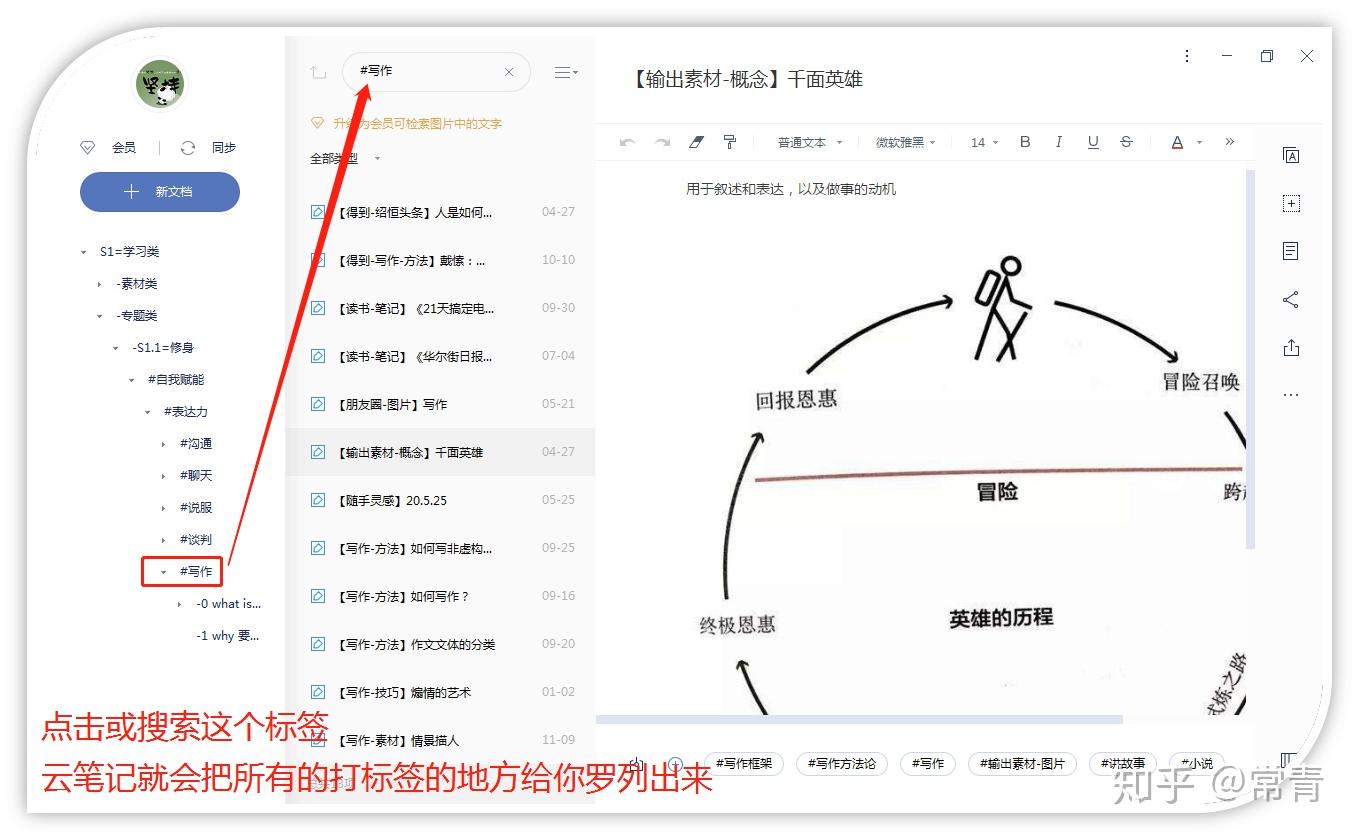Click the clear formatting eraser icon
The image size is (1359, 840).
coord(696,142)
